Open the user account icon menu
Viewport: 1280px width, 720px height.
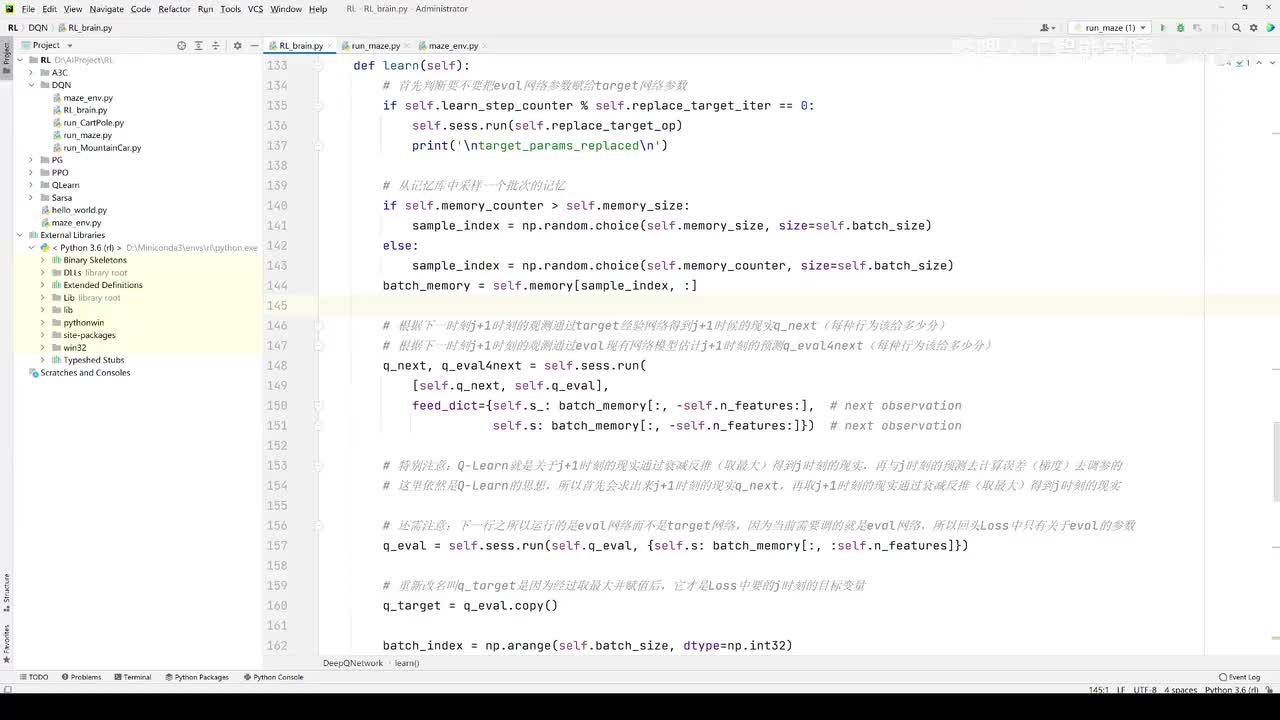(1048, 28)
